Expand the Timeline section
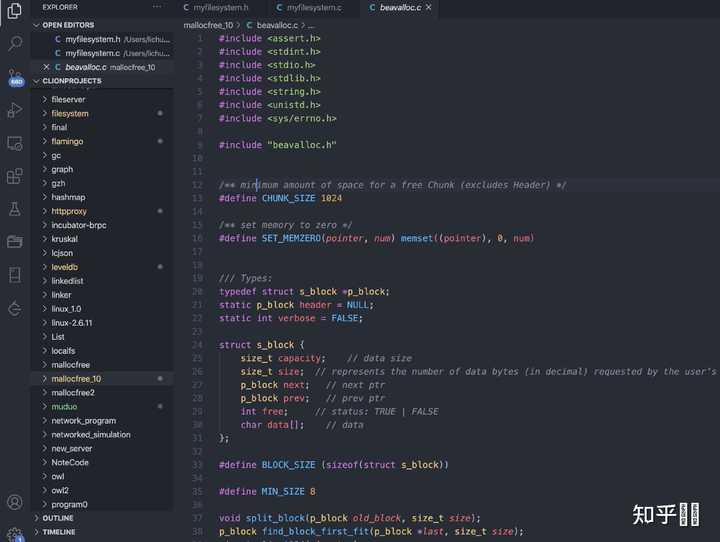 tap(102, 532)
